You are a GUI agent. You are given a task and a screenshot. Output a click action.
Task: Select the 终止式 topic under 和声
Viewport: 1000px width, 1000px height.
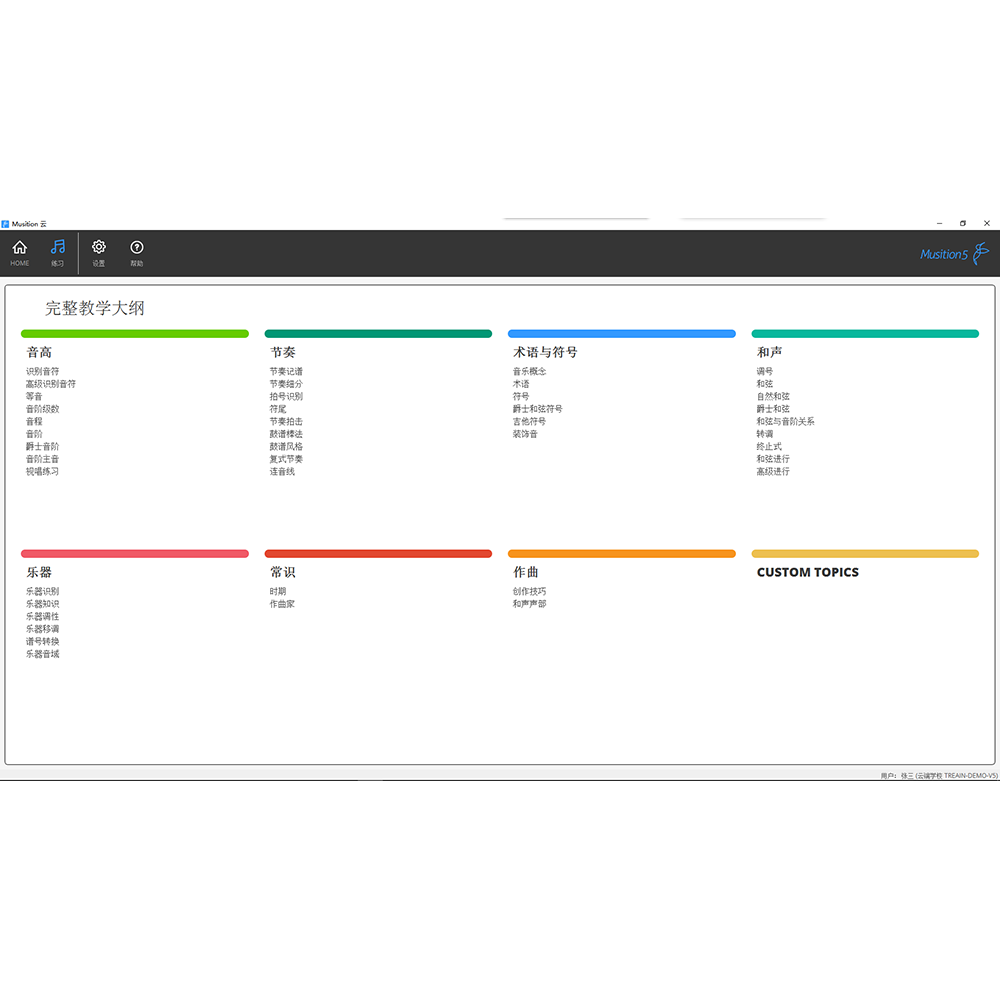(x=769, y=447)
